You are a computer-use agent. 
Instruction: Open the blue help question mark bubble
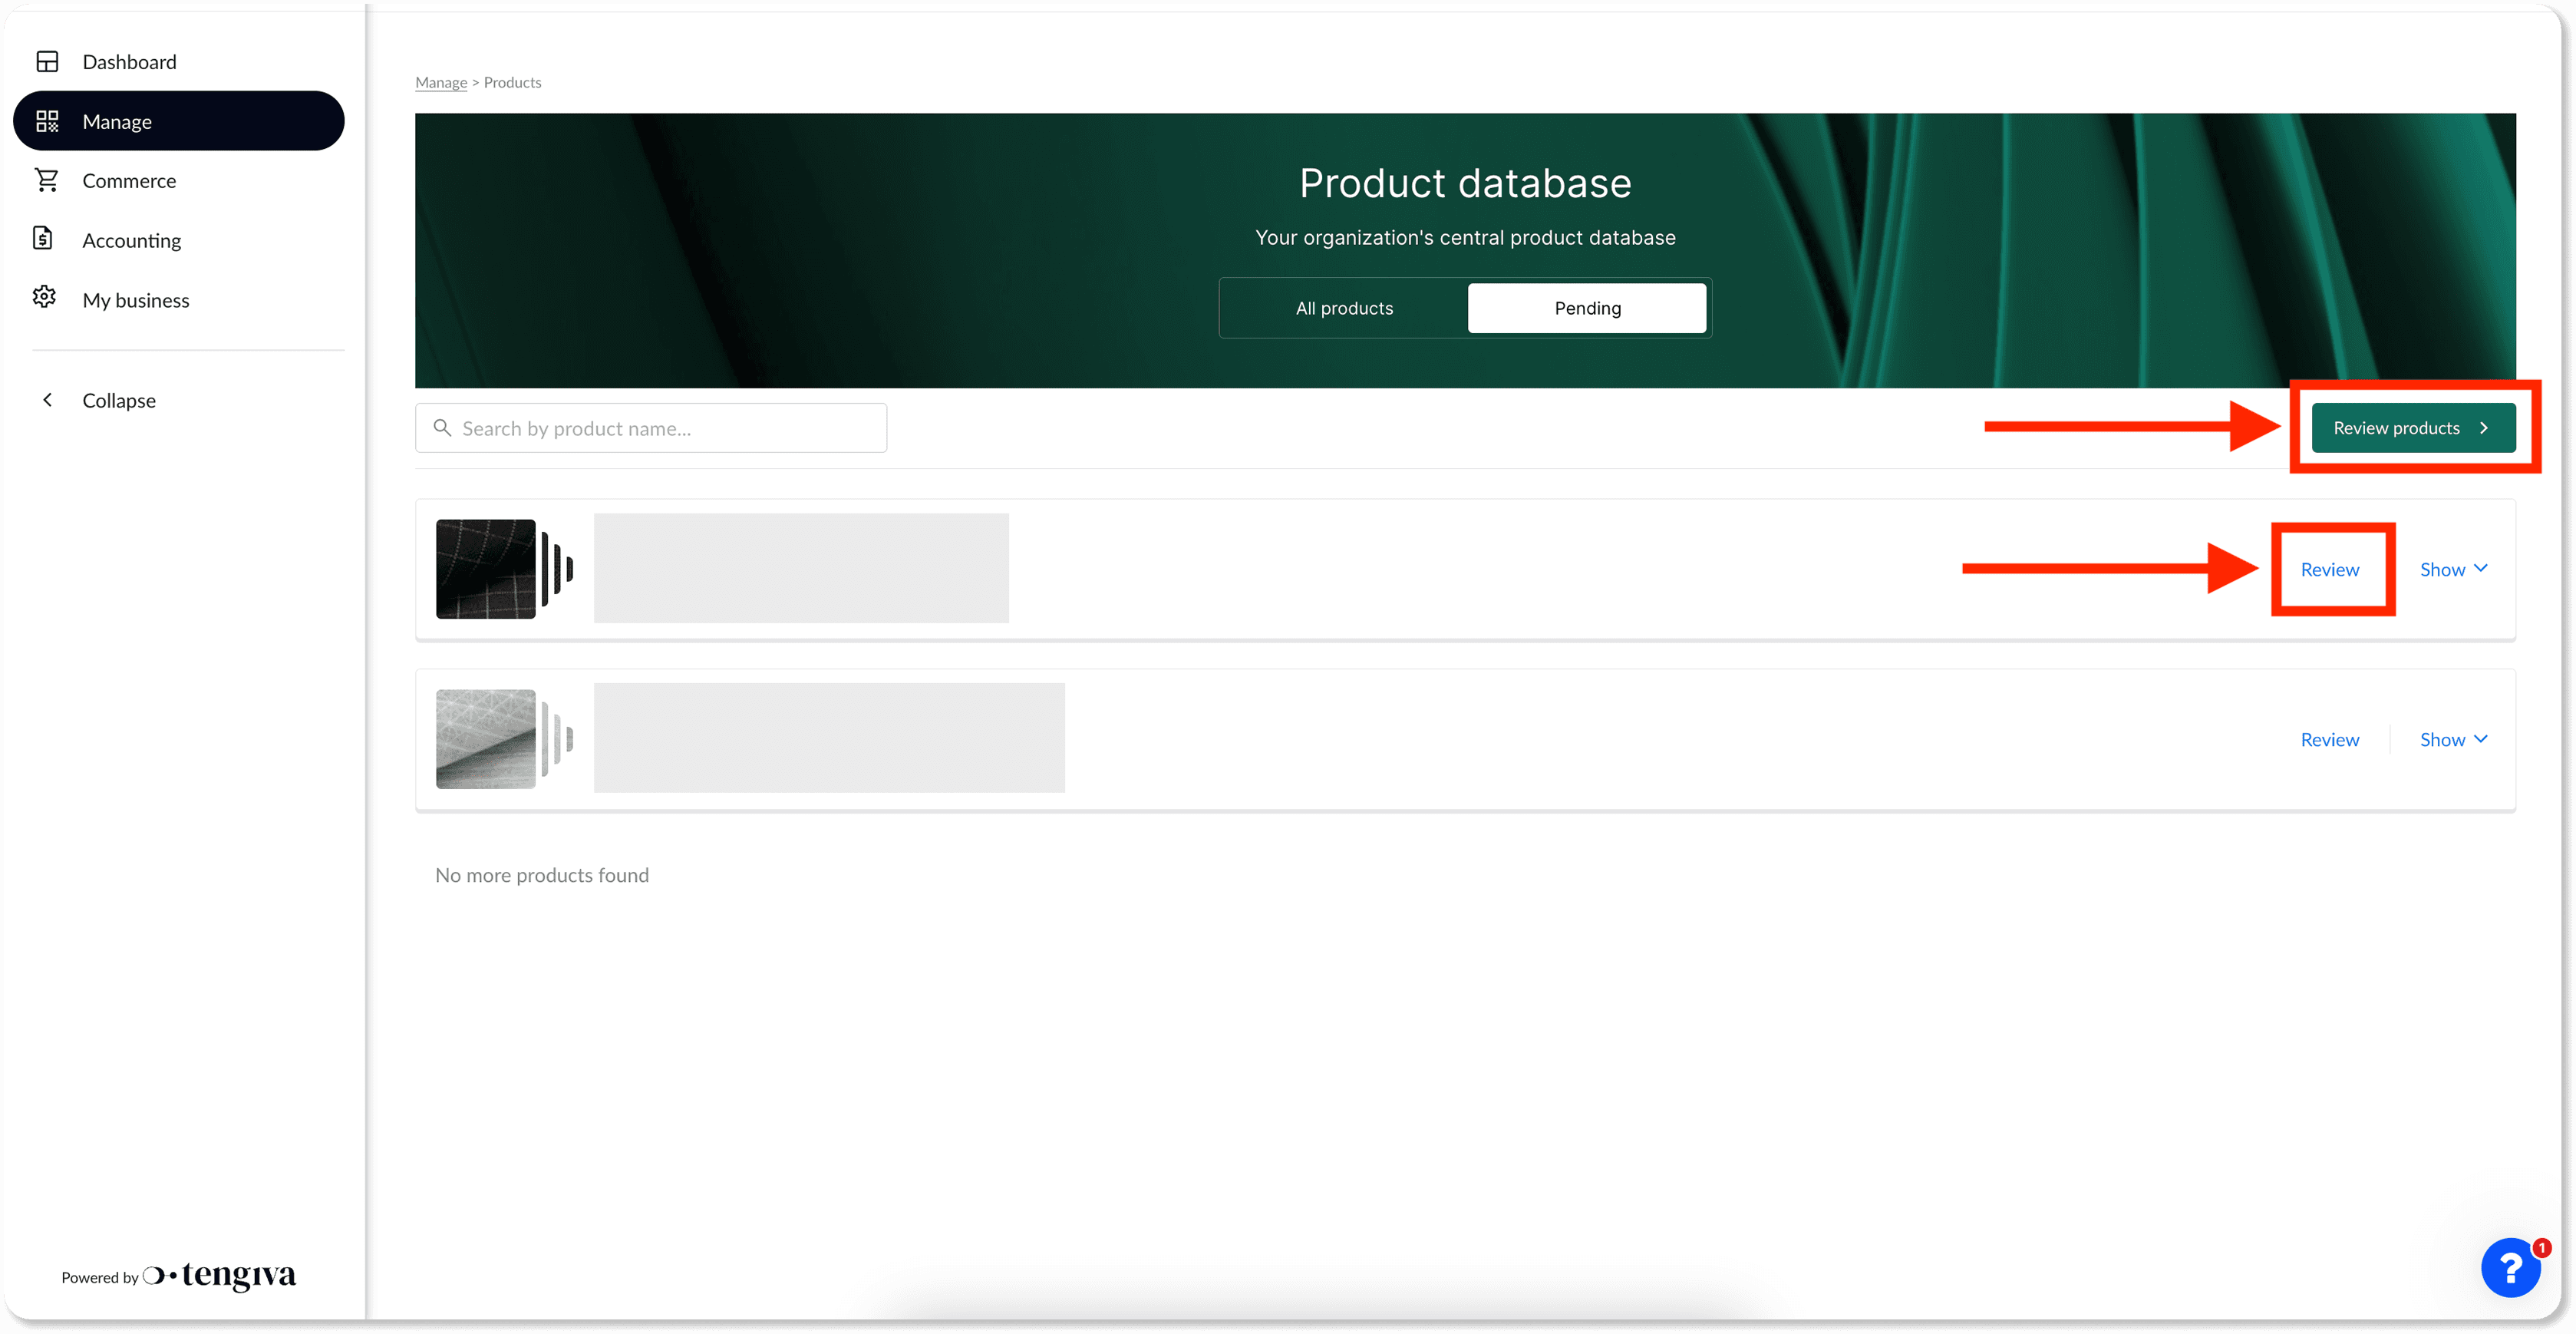(x=2510, y=1267)
